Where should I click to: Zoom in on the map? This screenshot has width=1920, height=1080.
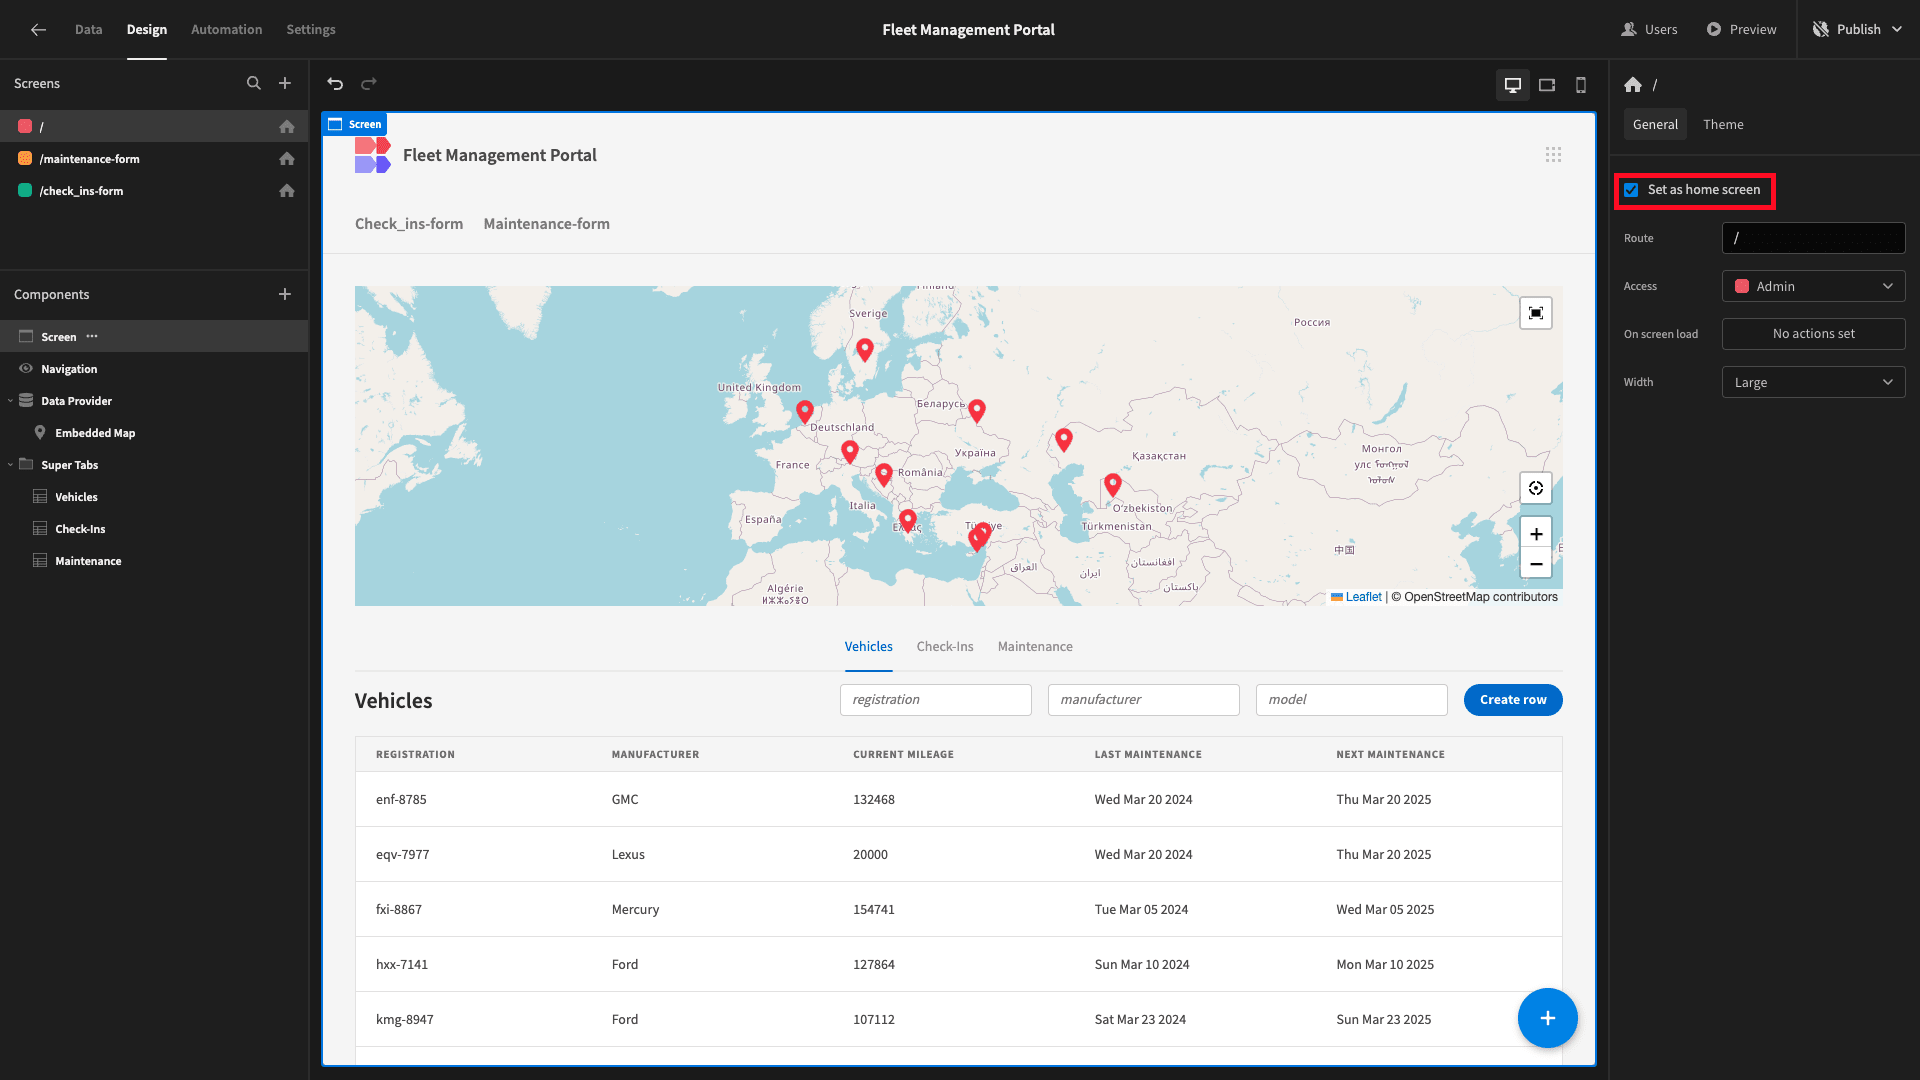click(x=1536, y=533)
